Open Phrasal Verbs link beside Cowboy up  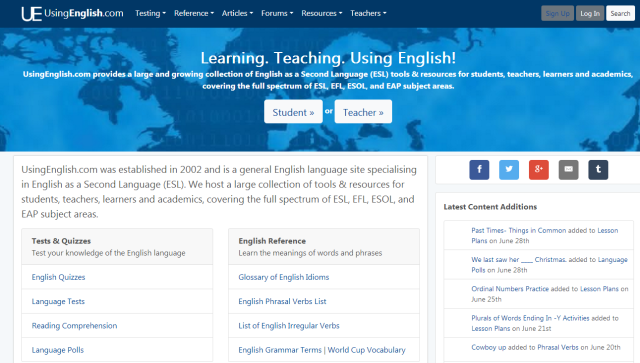coord(558,347)
